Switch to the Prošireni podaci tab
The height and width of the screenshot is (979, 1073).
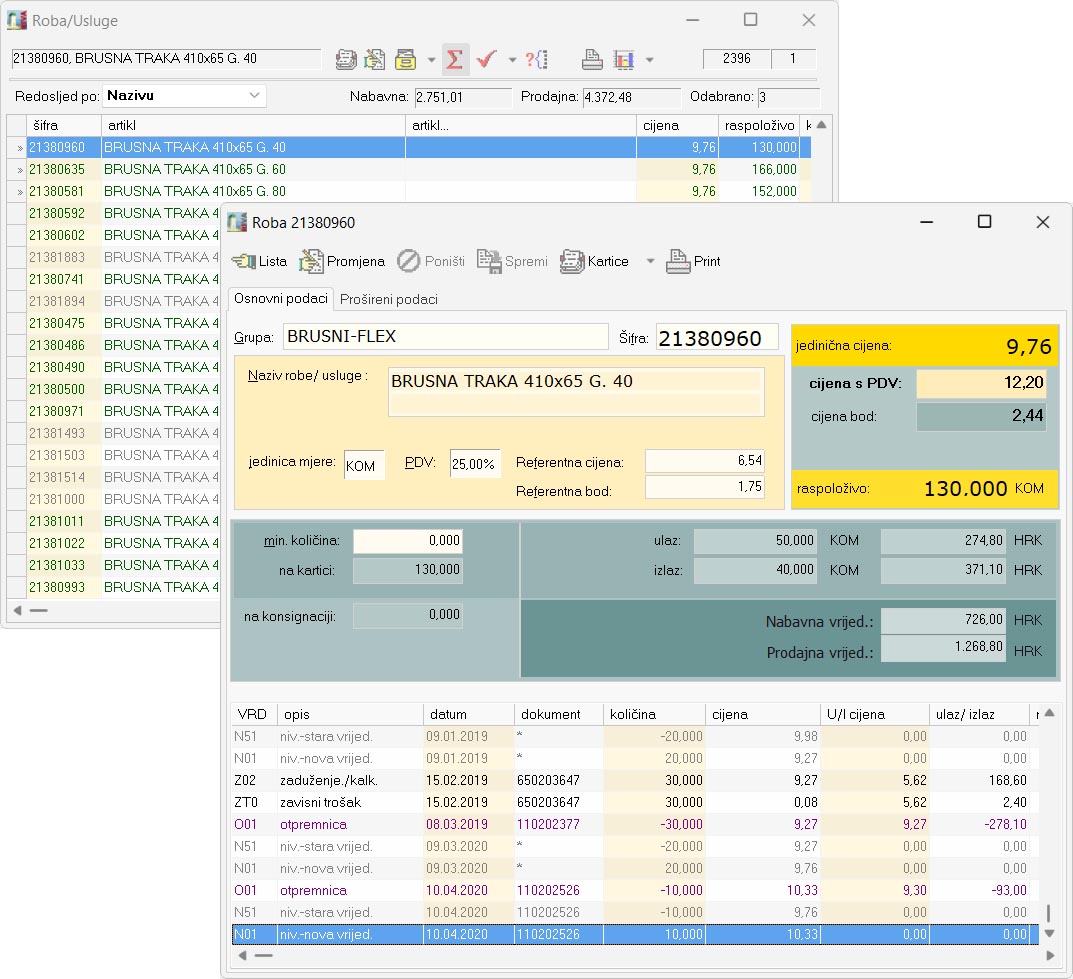(x=389, y=299)
